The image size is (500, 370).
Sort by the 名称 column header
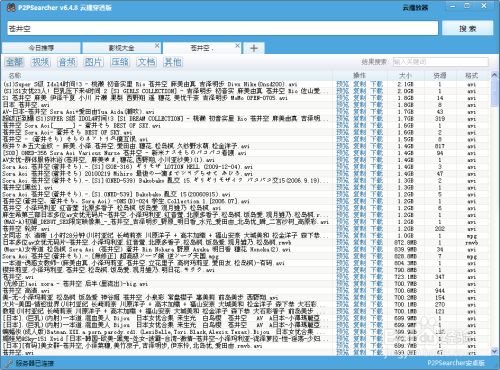[15, 76]
